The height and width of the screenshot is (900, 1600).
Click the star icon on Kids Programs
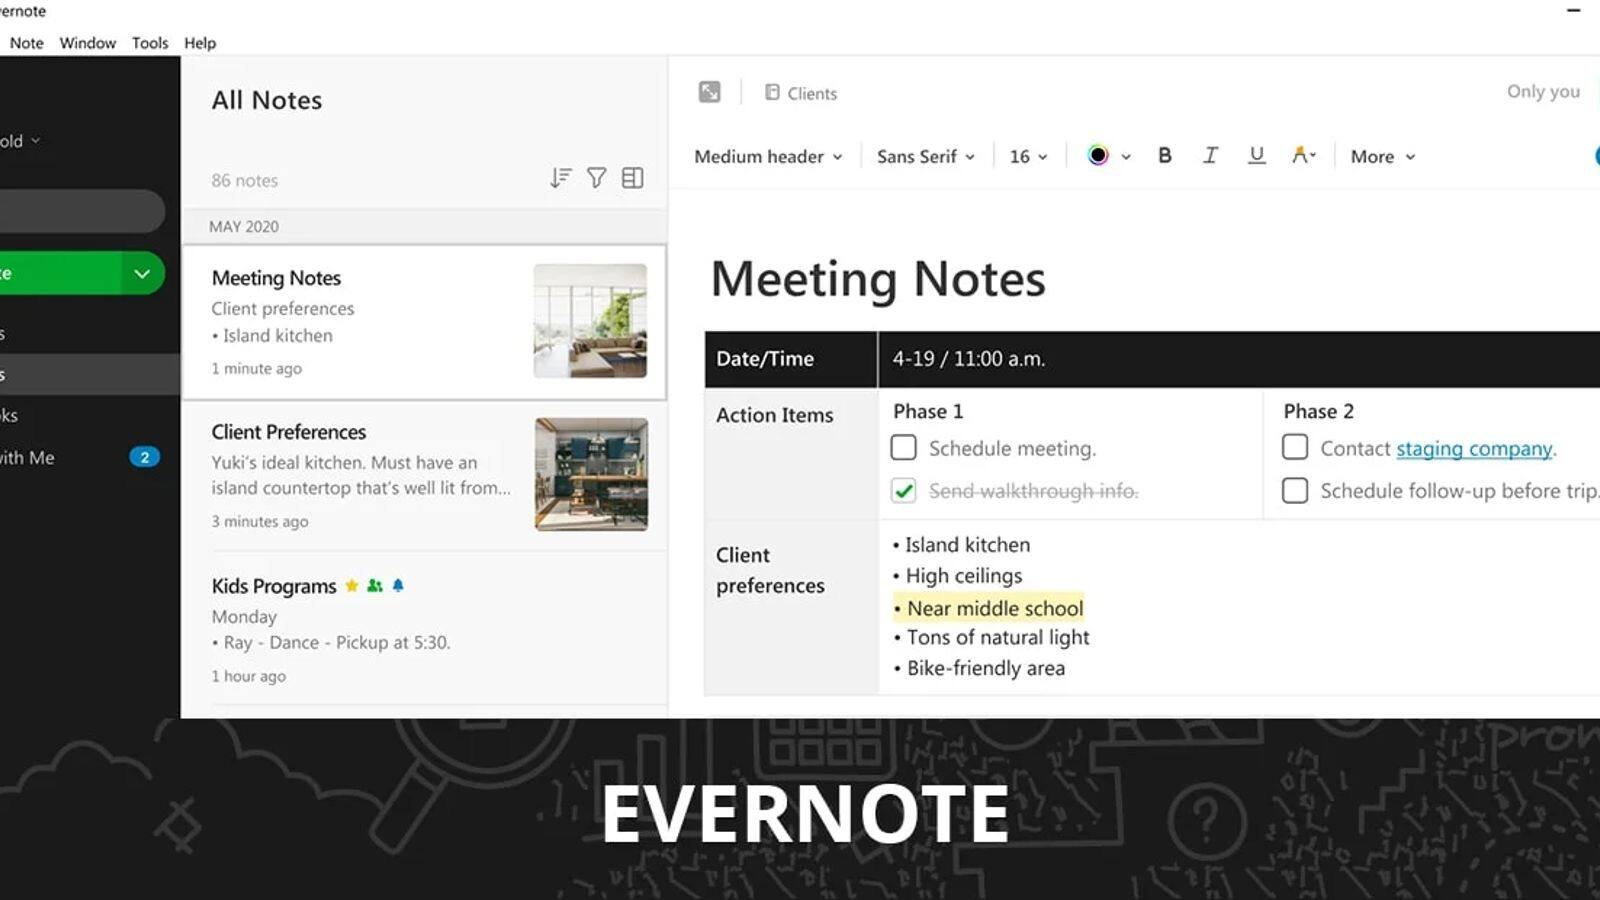(x=352, y=586)
